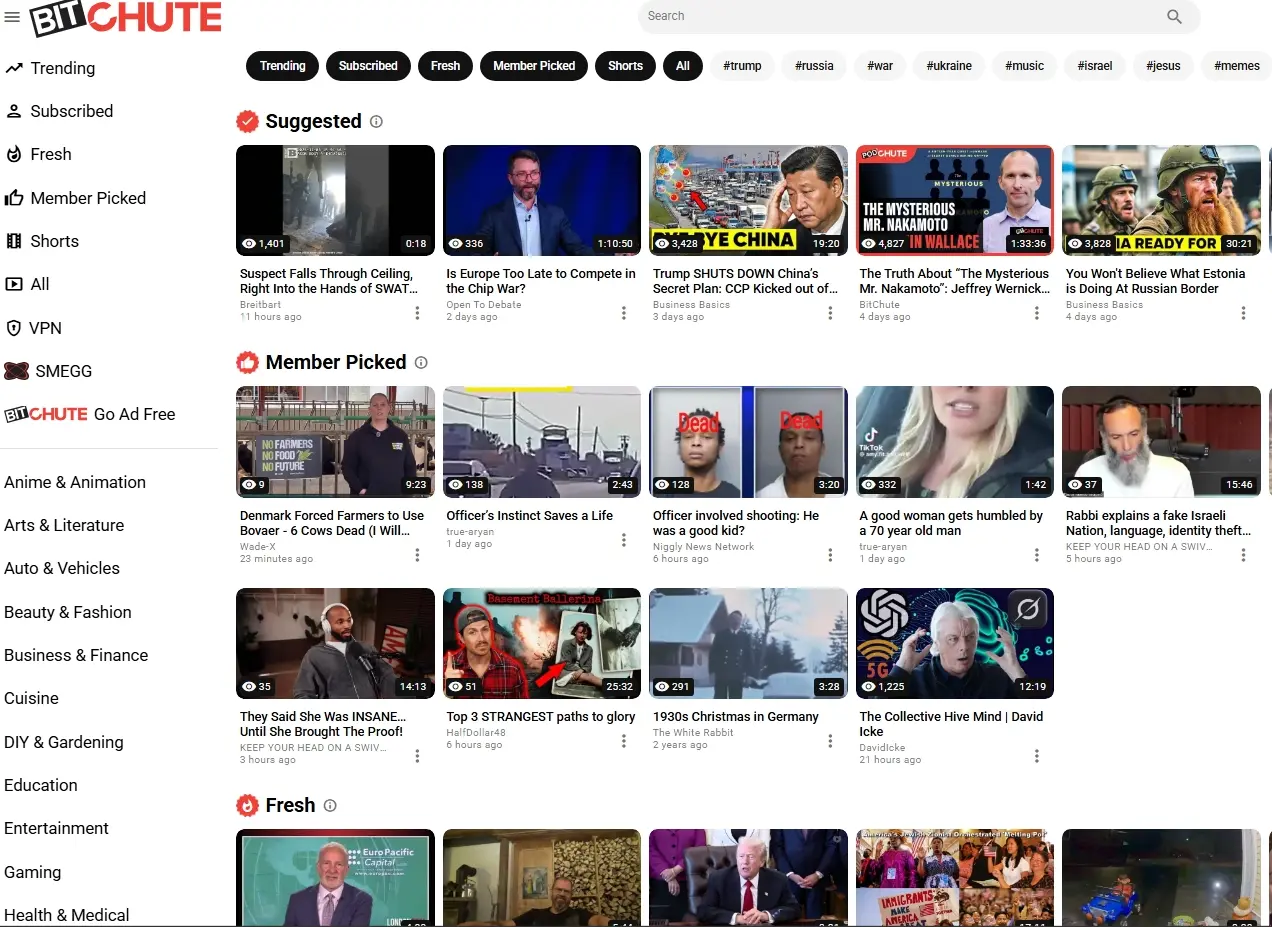Open VPN from the sidebar
Viewport: 1272px width, 927px height.
tap(45, 328)
